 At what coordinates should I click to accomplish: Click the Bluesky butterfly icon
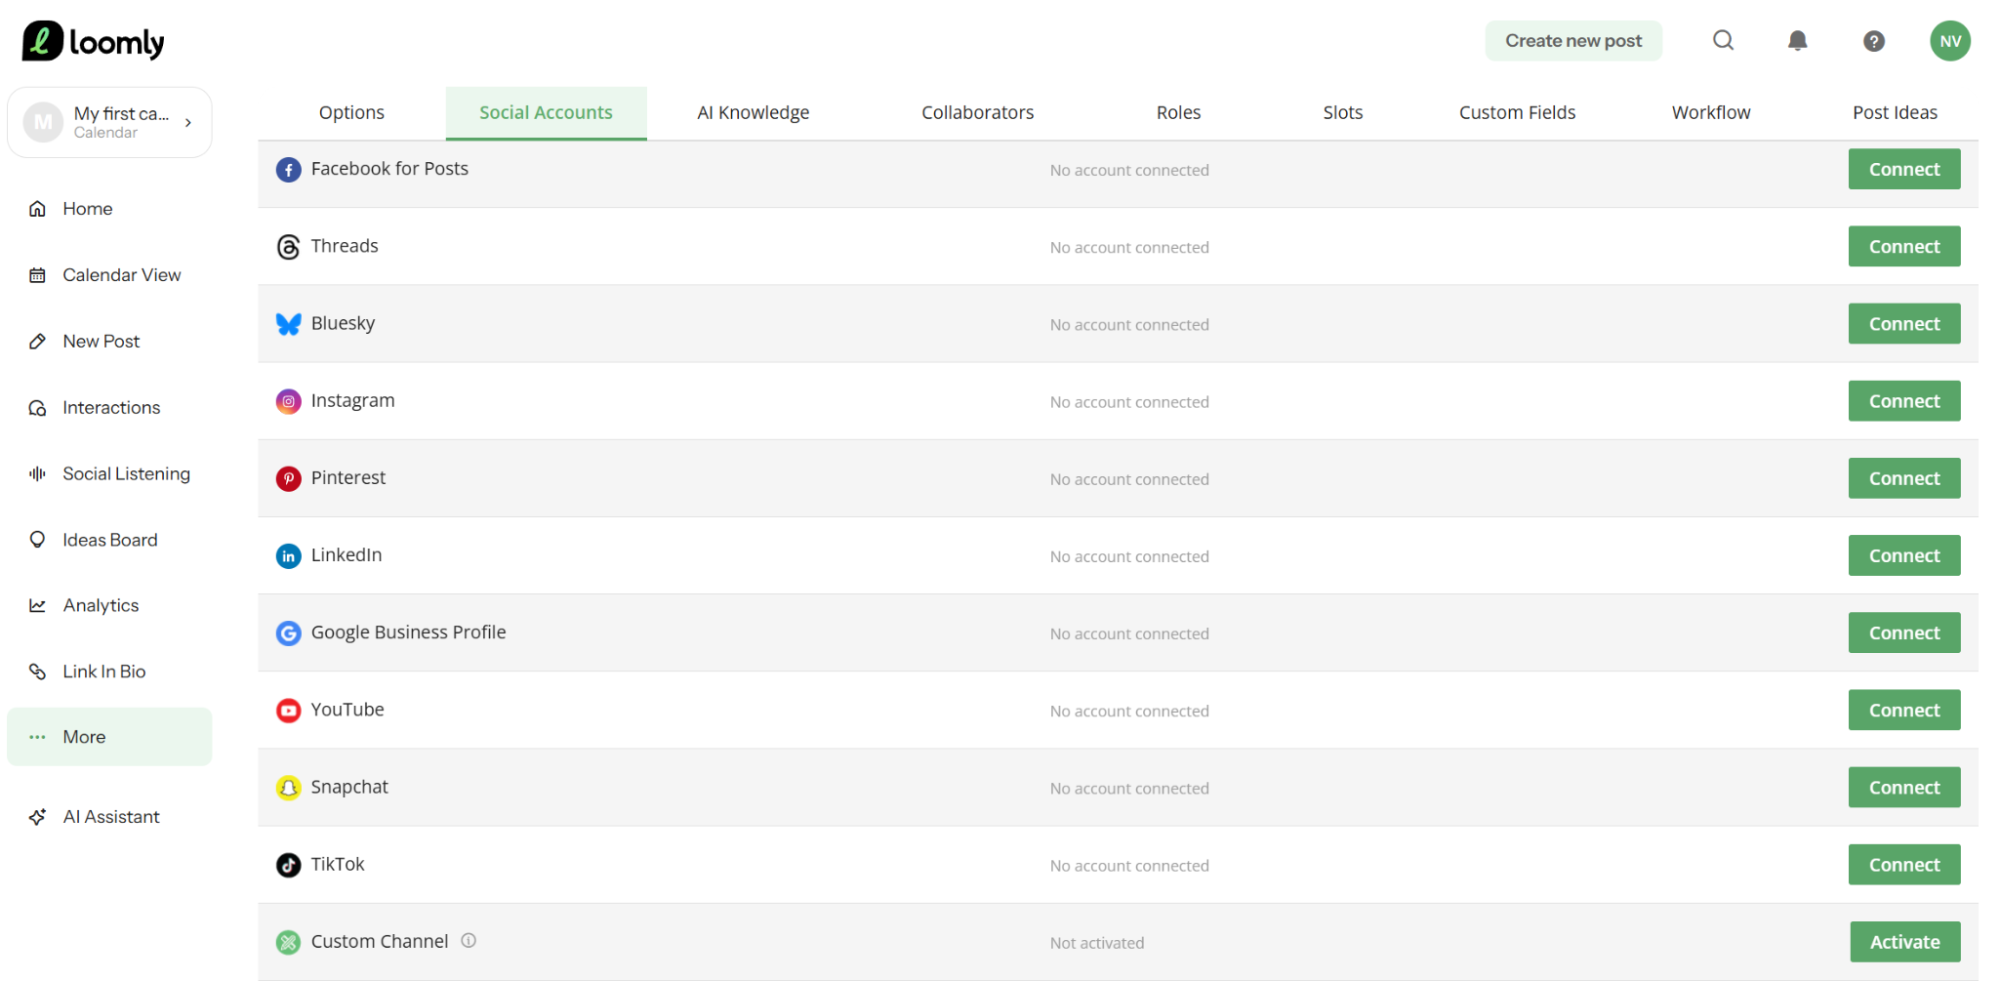[288, 324]
